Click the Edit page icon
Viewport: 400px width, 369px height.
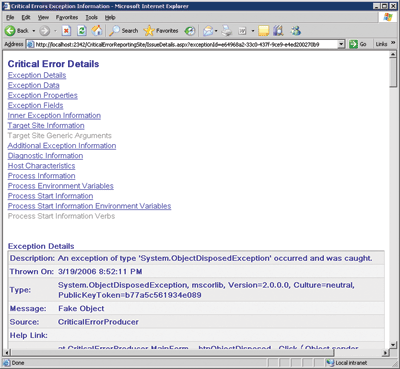coord(242,31)
